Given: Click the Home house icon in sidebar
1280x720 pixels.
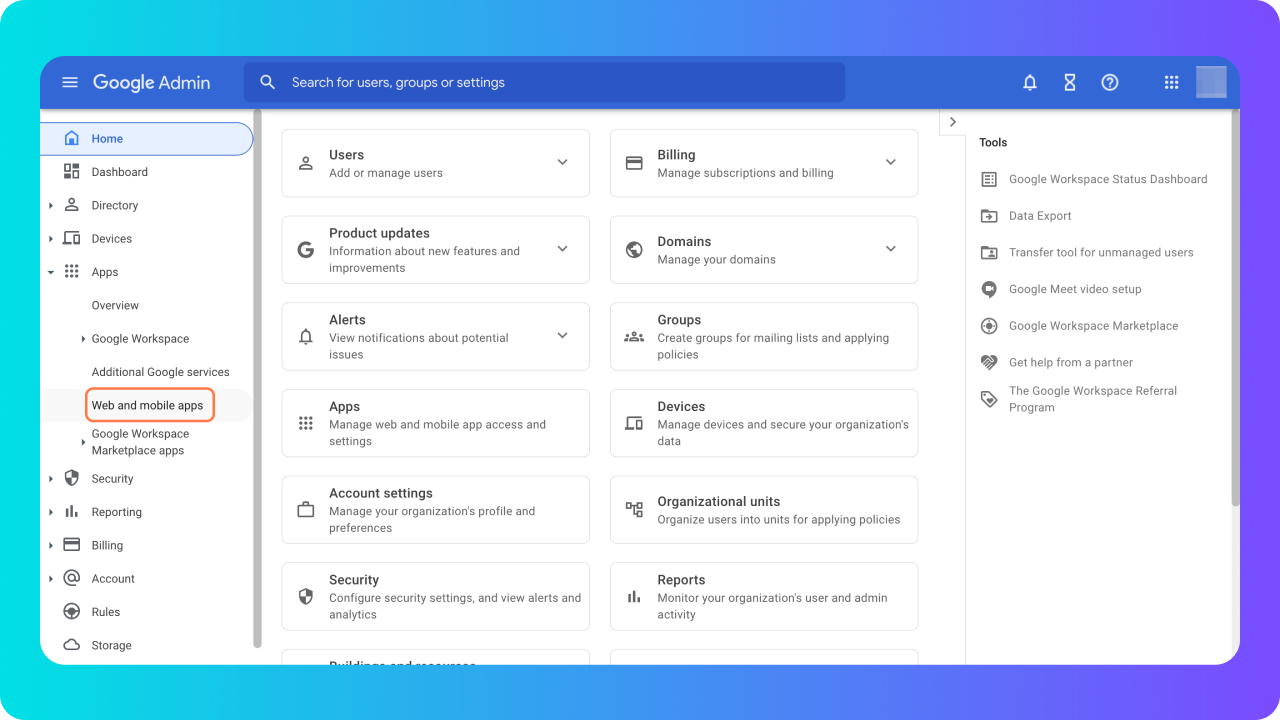Looking at the screenshot, I should click(x=71, y=139).
